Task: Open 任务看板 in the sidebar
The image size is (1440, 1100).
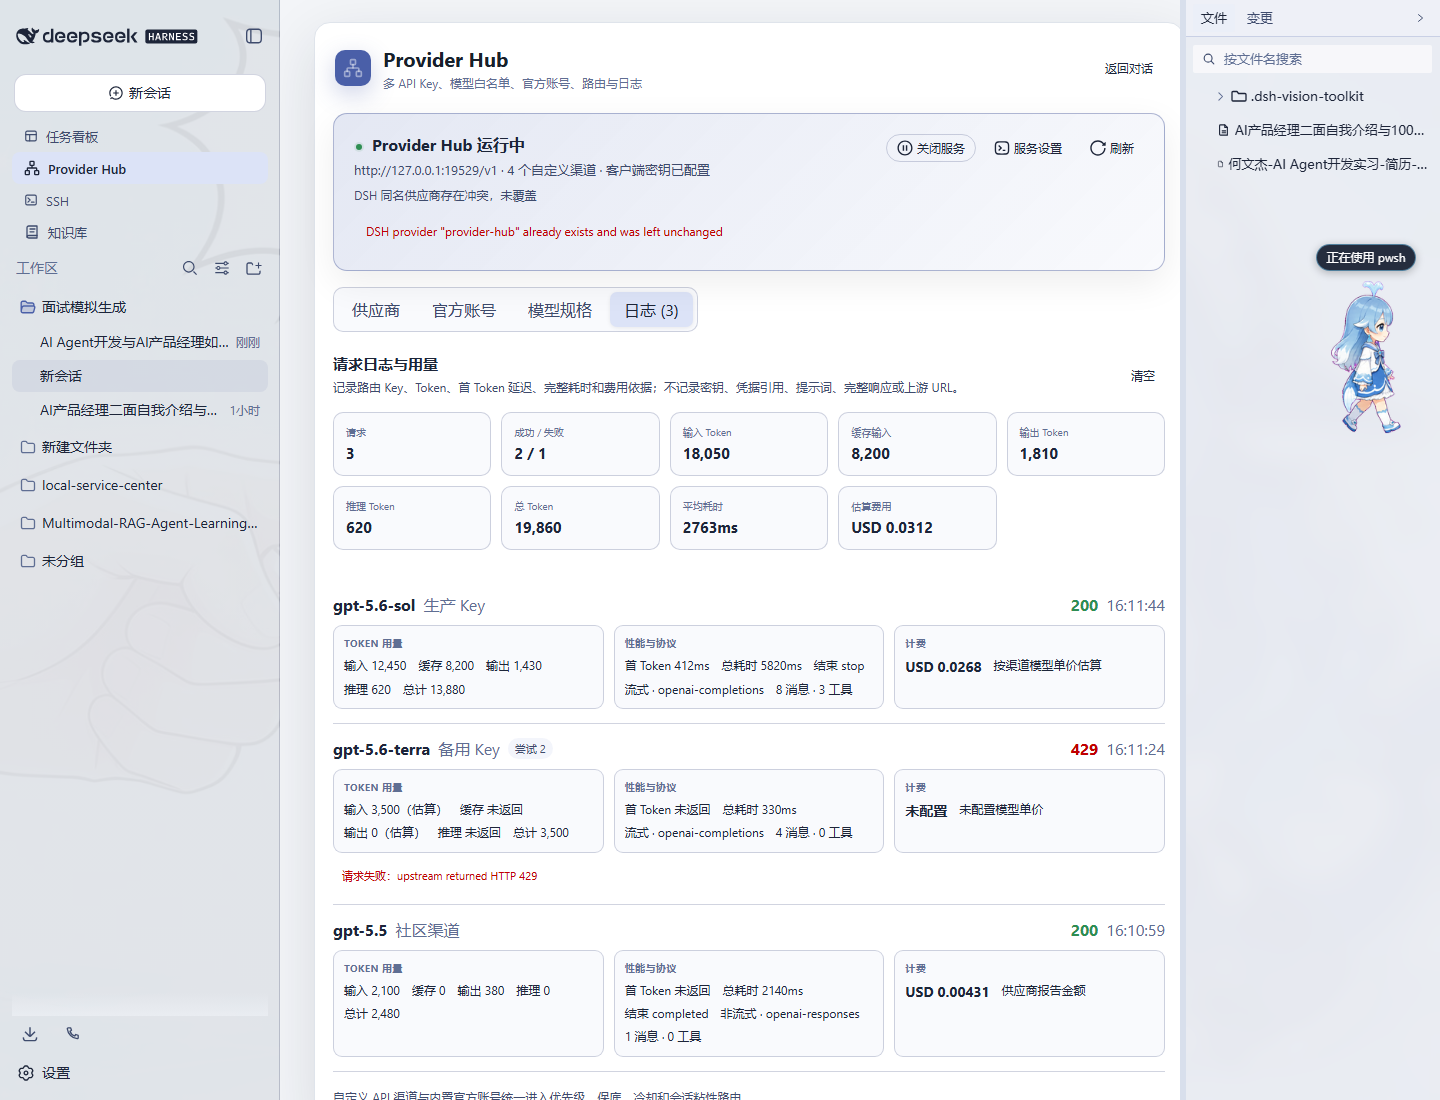Action: tap(140, 137)
